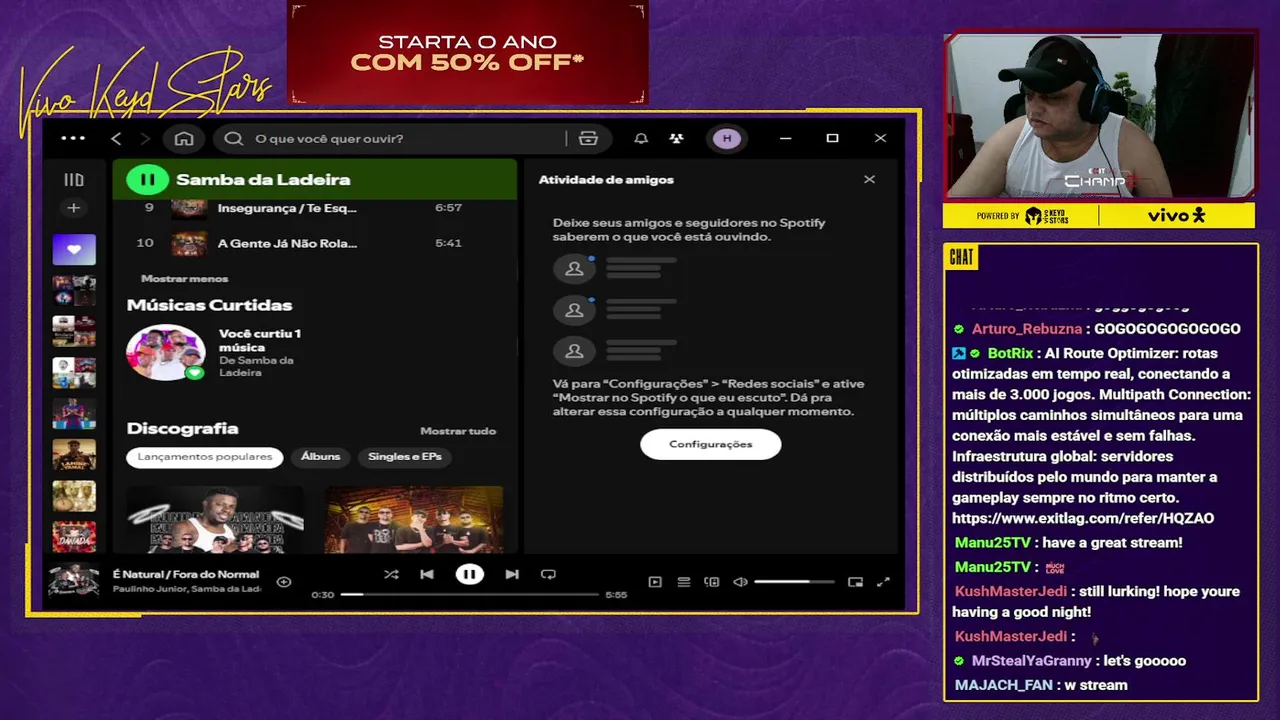This screenshot has width=1280, height=720.
Task: Click the Discografia section heading
Action: coord(182,428)
